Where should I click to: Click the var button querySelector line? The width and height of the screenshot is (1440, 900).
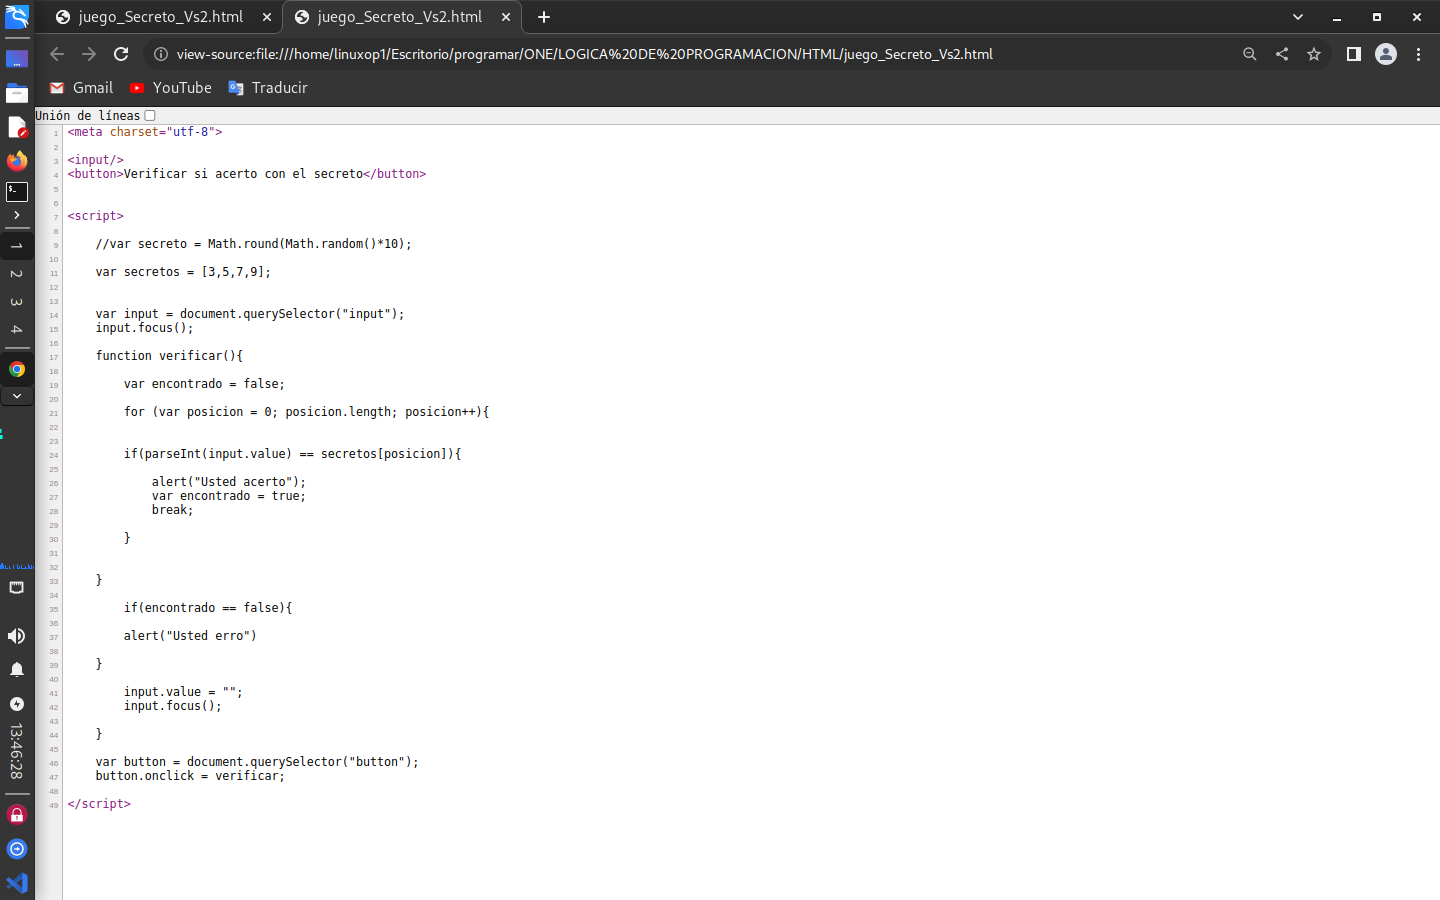(x=257, y=762)
